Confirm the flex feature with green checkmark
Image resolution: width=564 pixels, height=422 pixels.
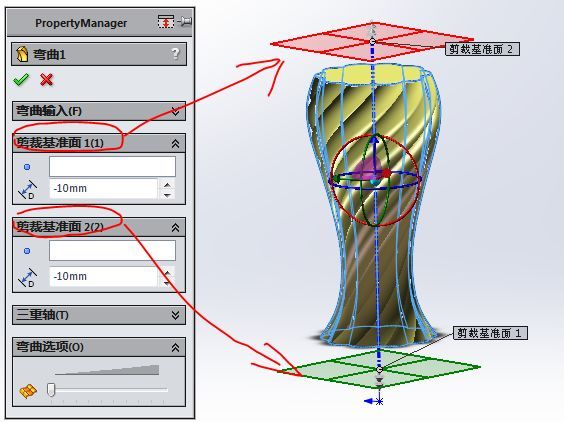pyautogui.click(x=21, y=79)
